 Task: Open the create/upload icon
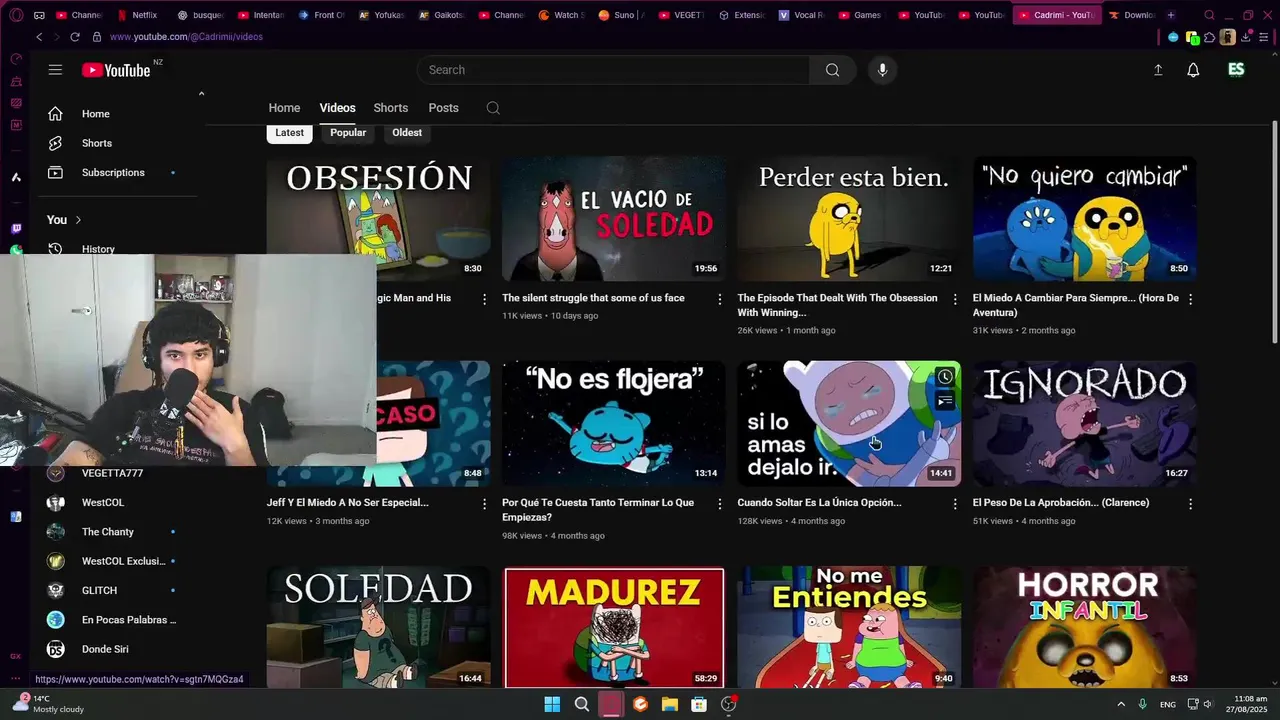[1158, 70]
